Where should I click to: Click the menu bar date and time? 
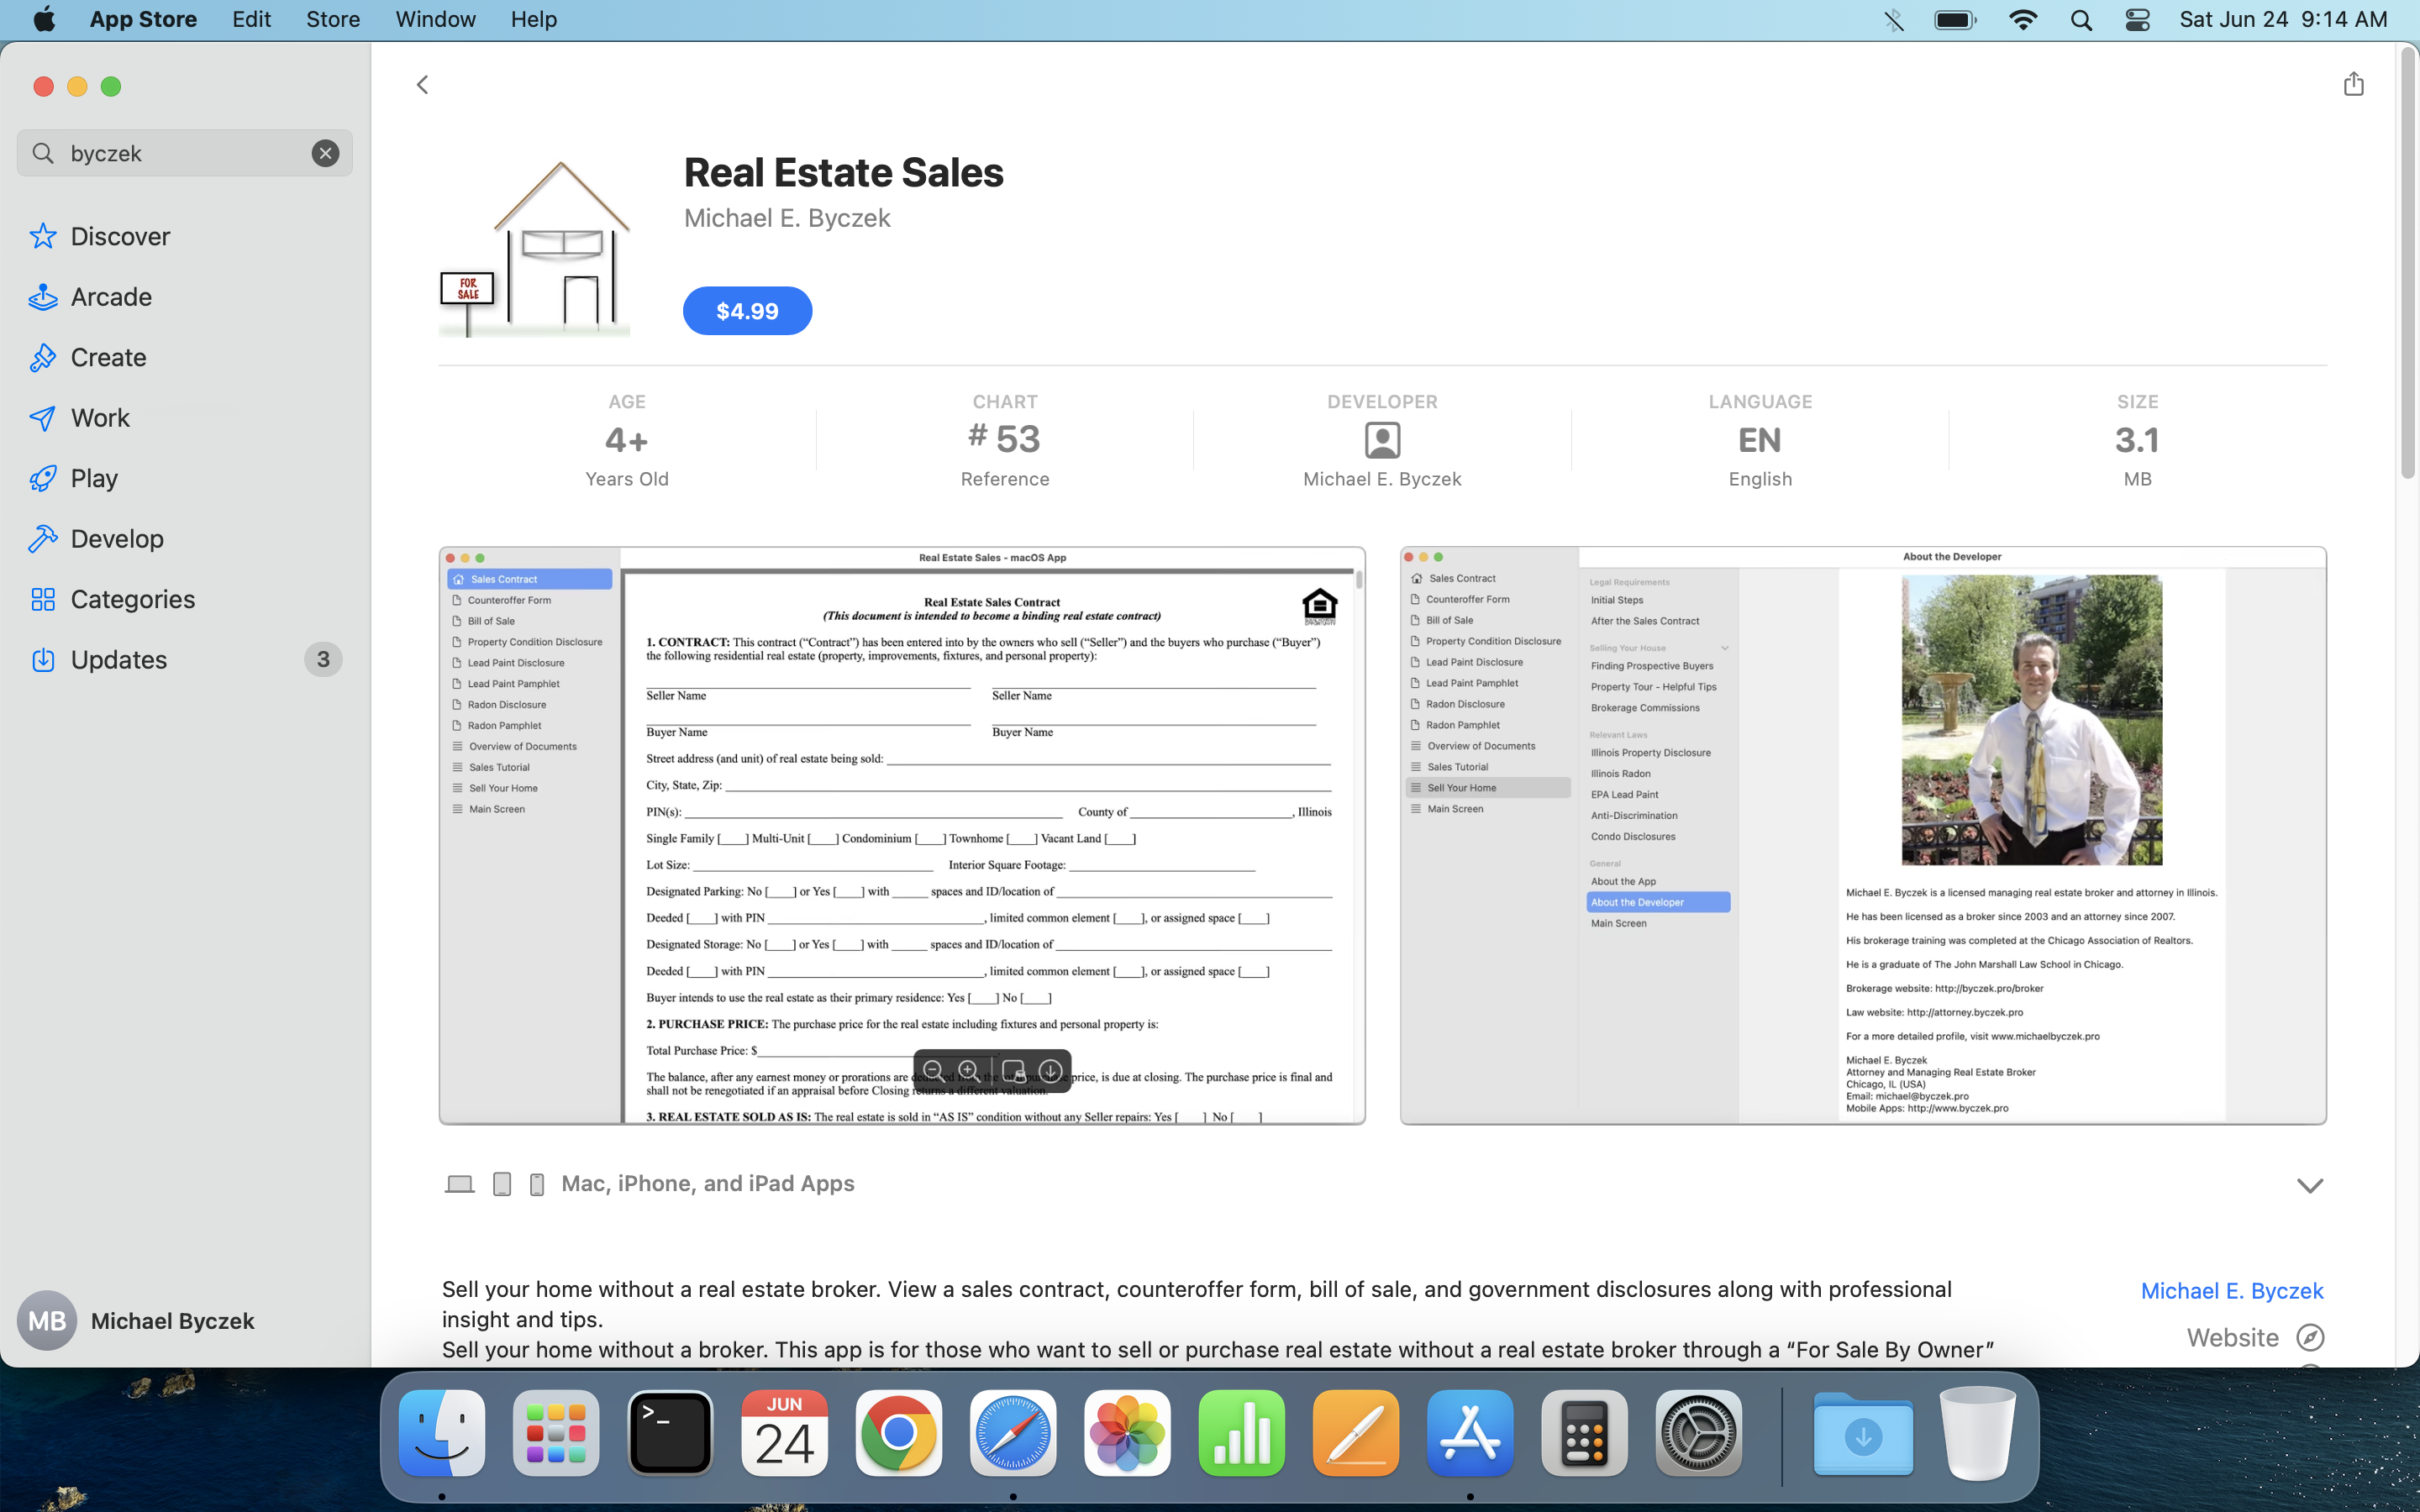(x=2283, y=19)
